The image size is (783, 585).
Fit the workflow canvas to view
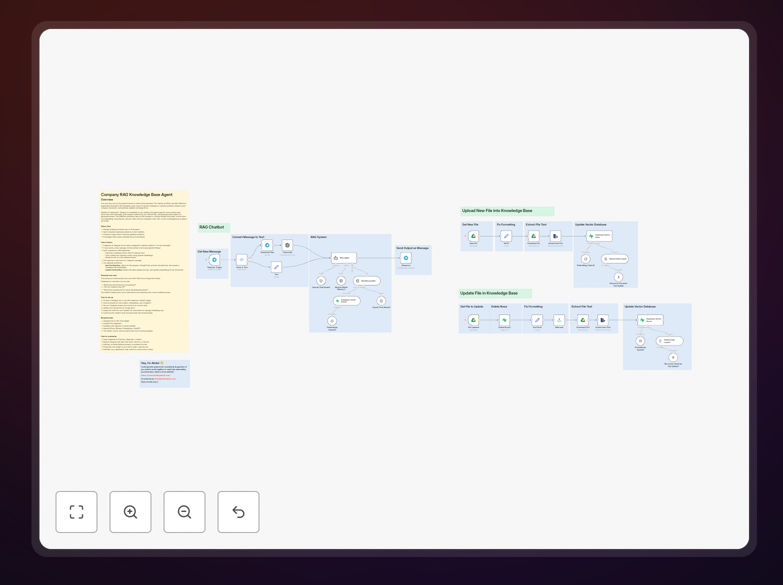tap(76, 512)
